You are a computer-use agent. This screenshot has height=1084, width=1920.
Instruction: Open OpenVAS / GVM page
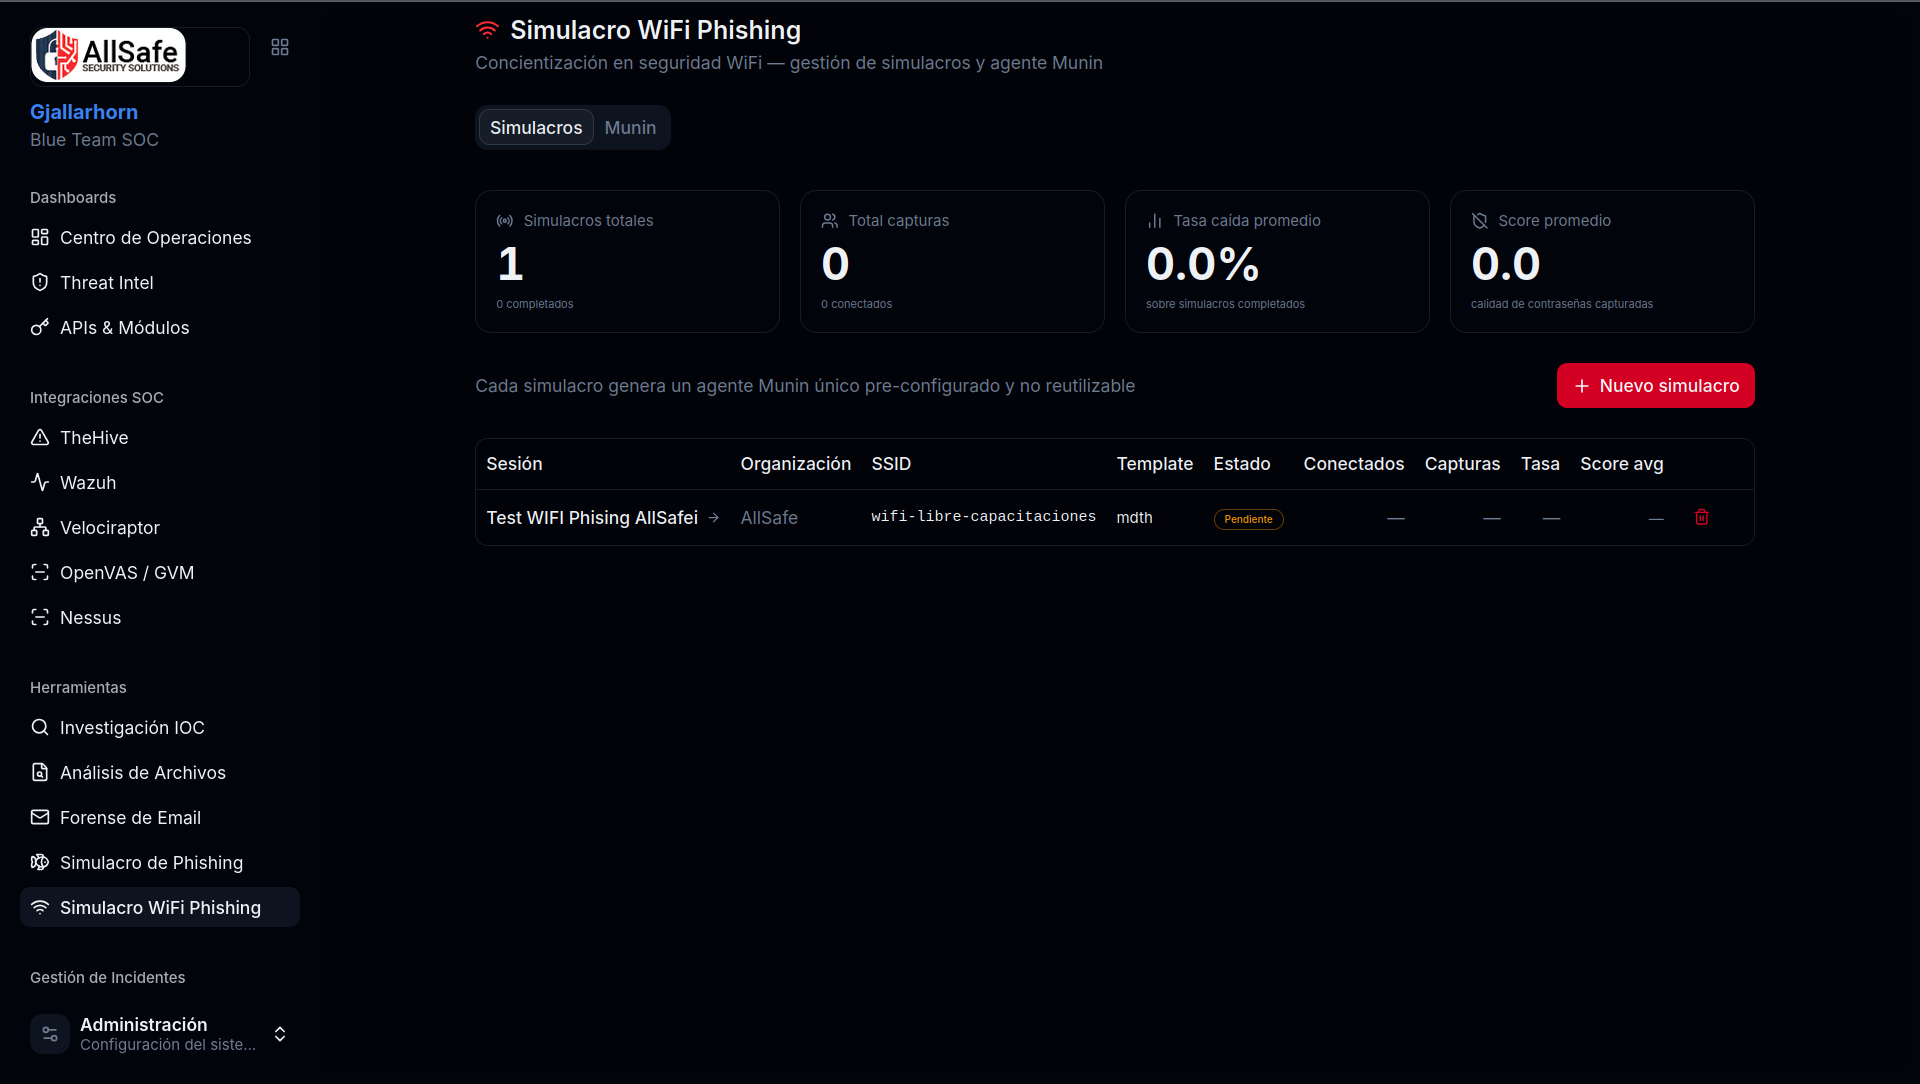pos(160,572)
